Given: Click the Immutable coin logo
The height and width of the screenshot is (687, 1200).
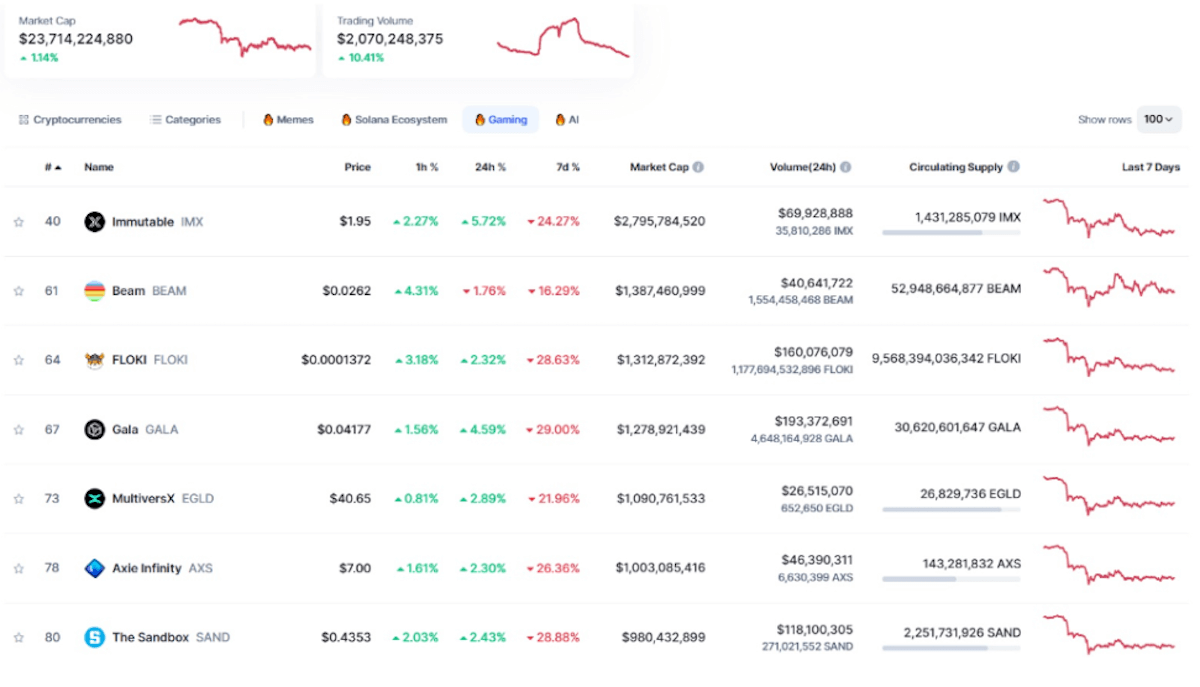Looking at the screenshot, I should 94,222.
